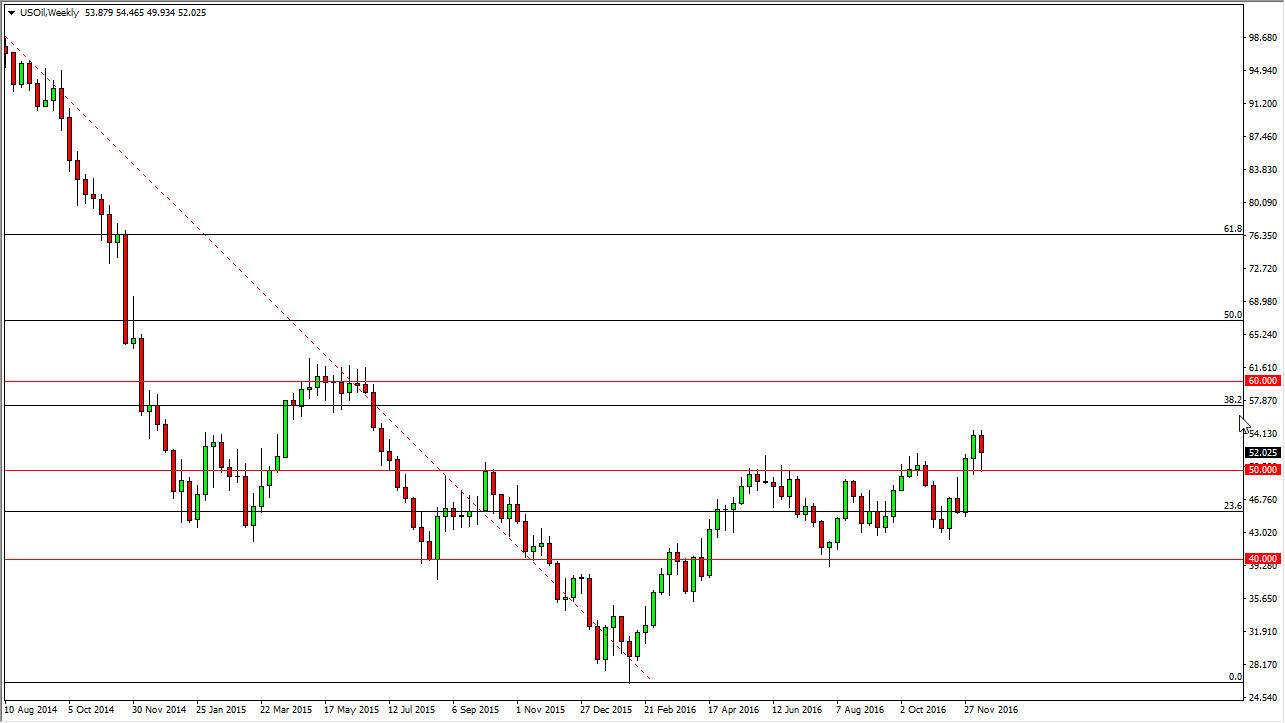Click the 30 Nov 2014 date label

(x=158, y=710)
